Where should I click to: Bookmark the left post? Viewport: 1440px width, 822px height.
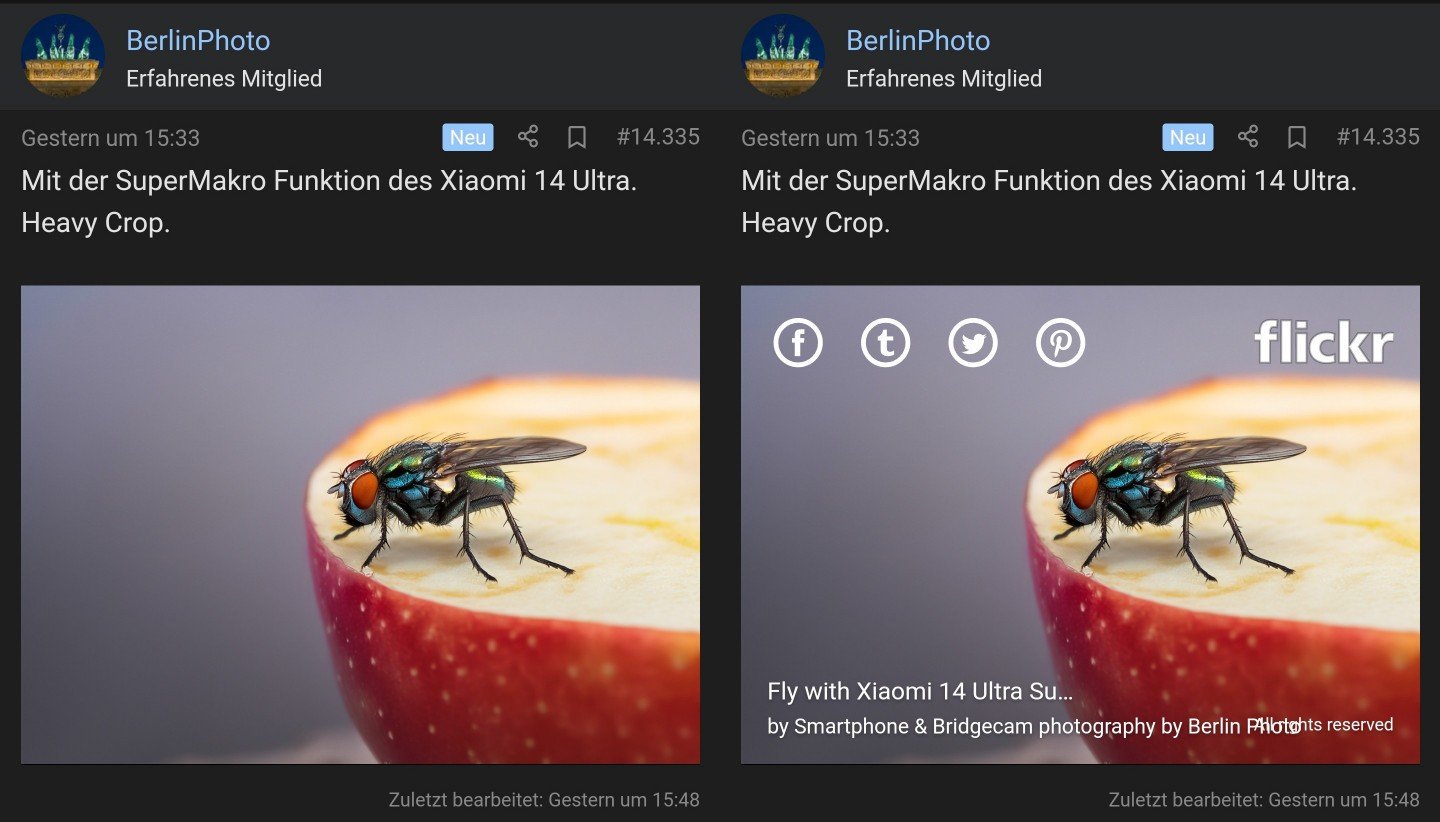(577, 137)
